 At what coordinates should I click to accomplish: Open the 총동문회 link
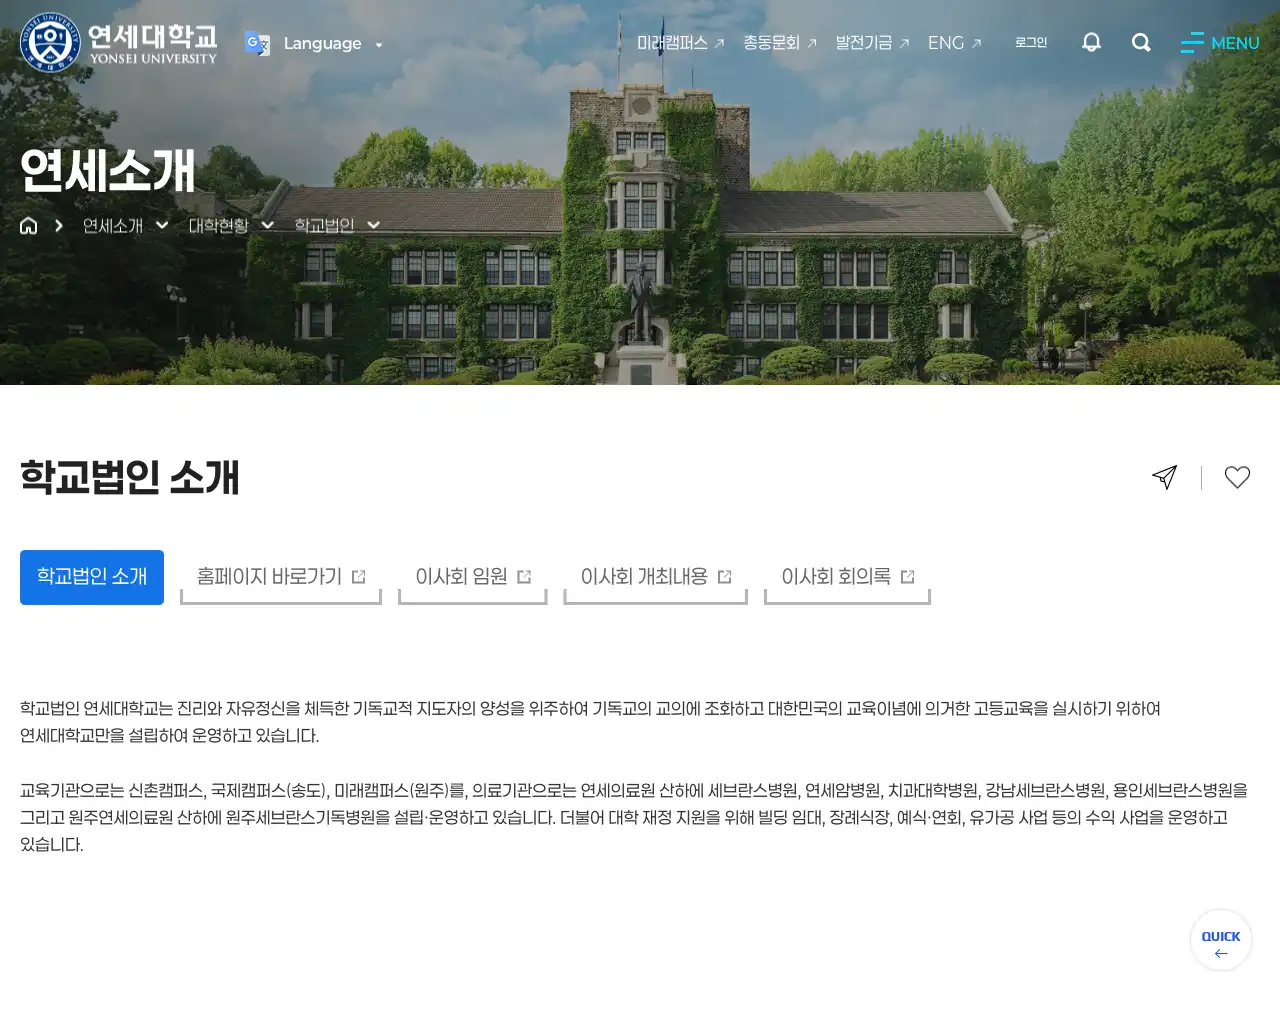pos(780,43)
